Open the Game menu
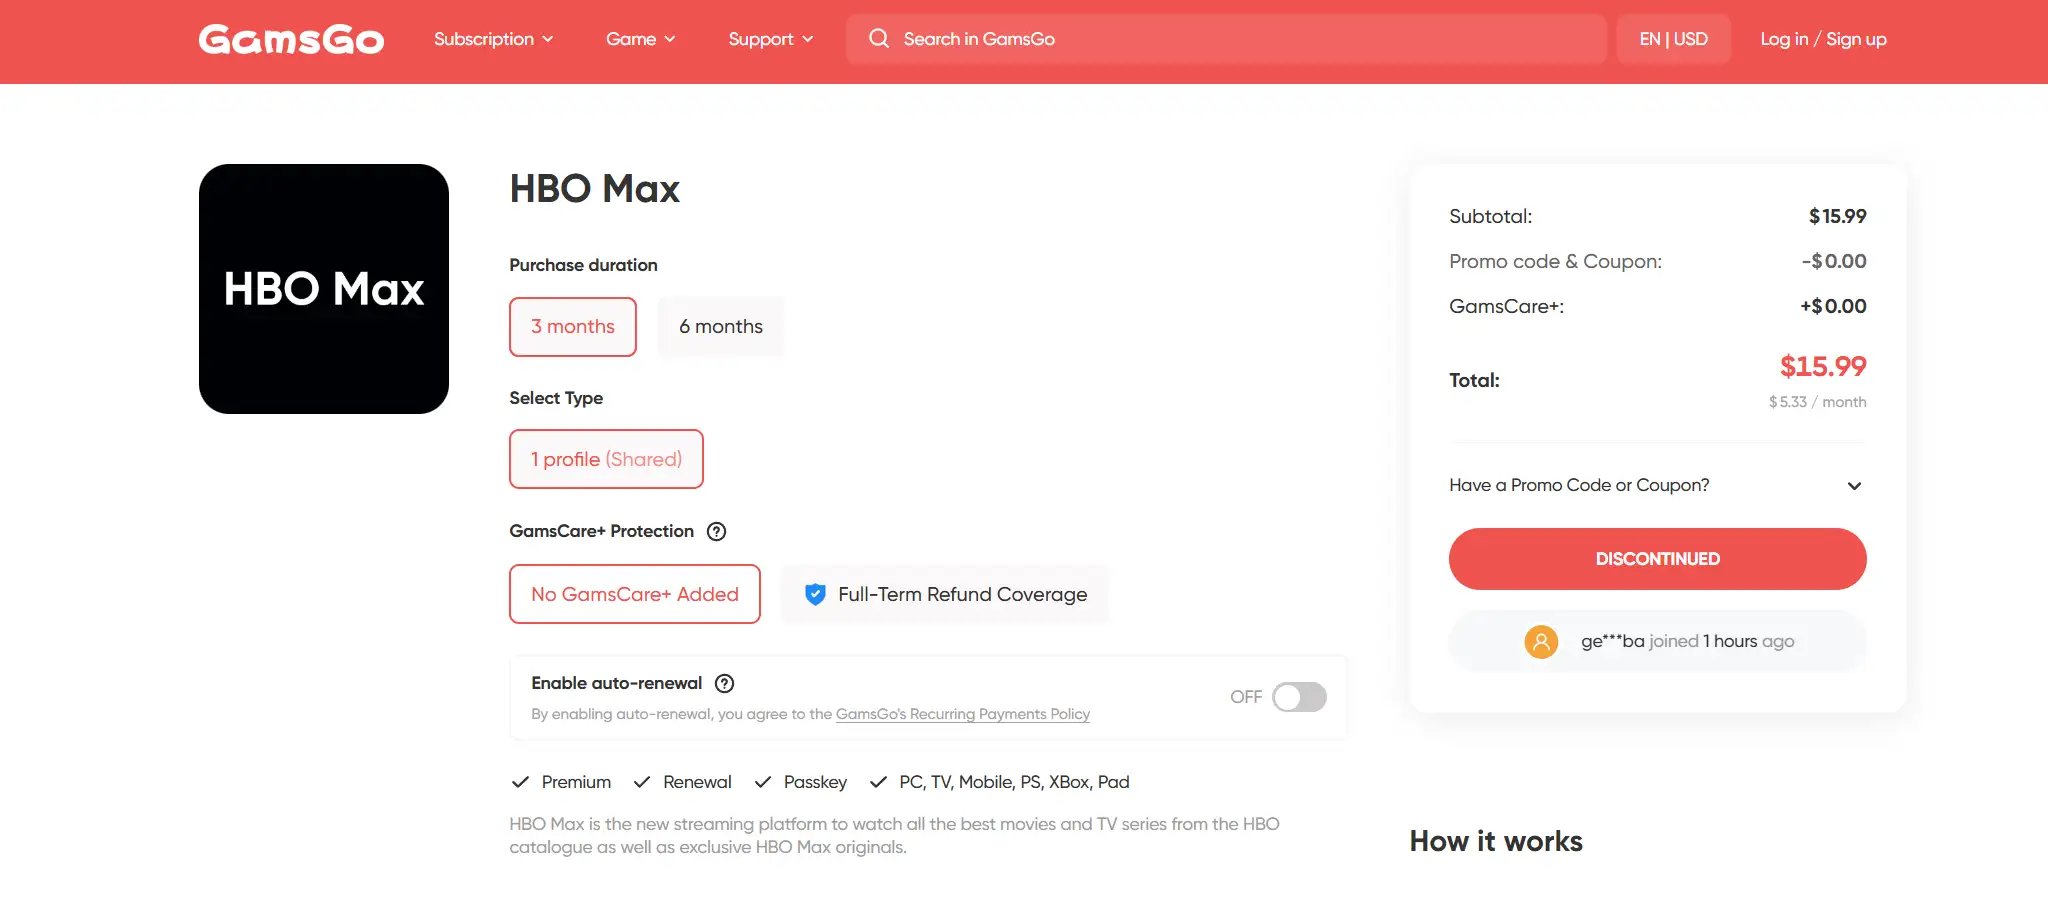 (x=641, y=39)
